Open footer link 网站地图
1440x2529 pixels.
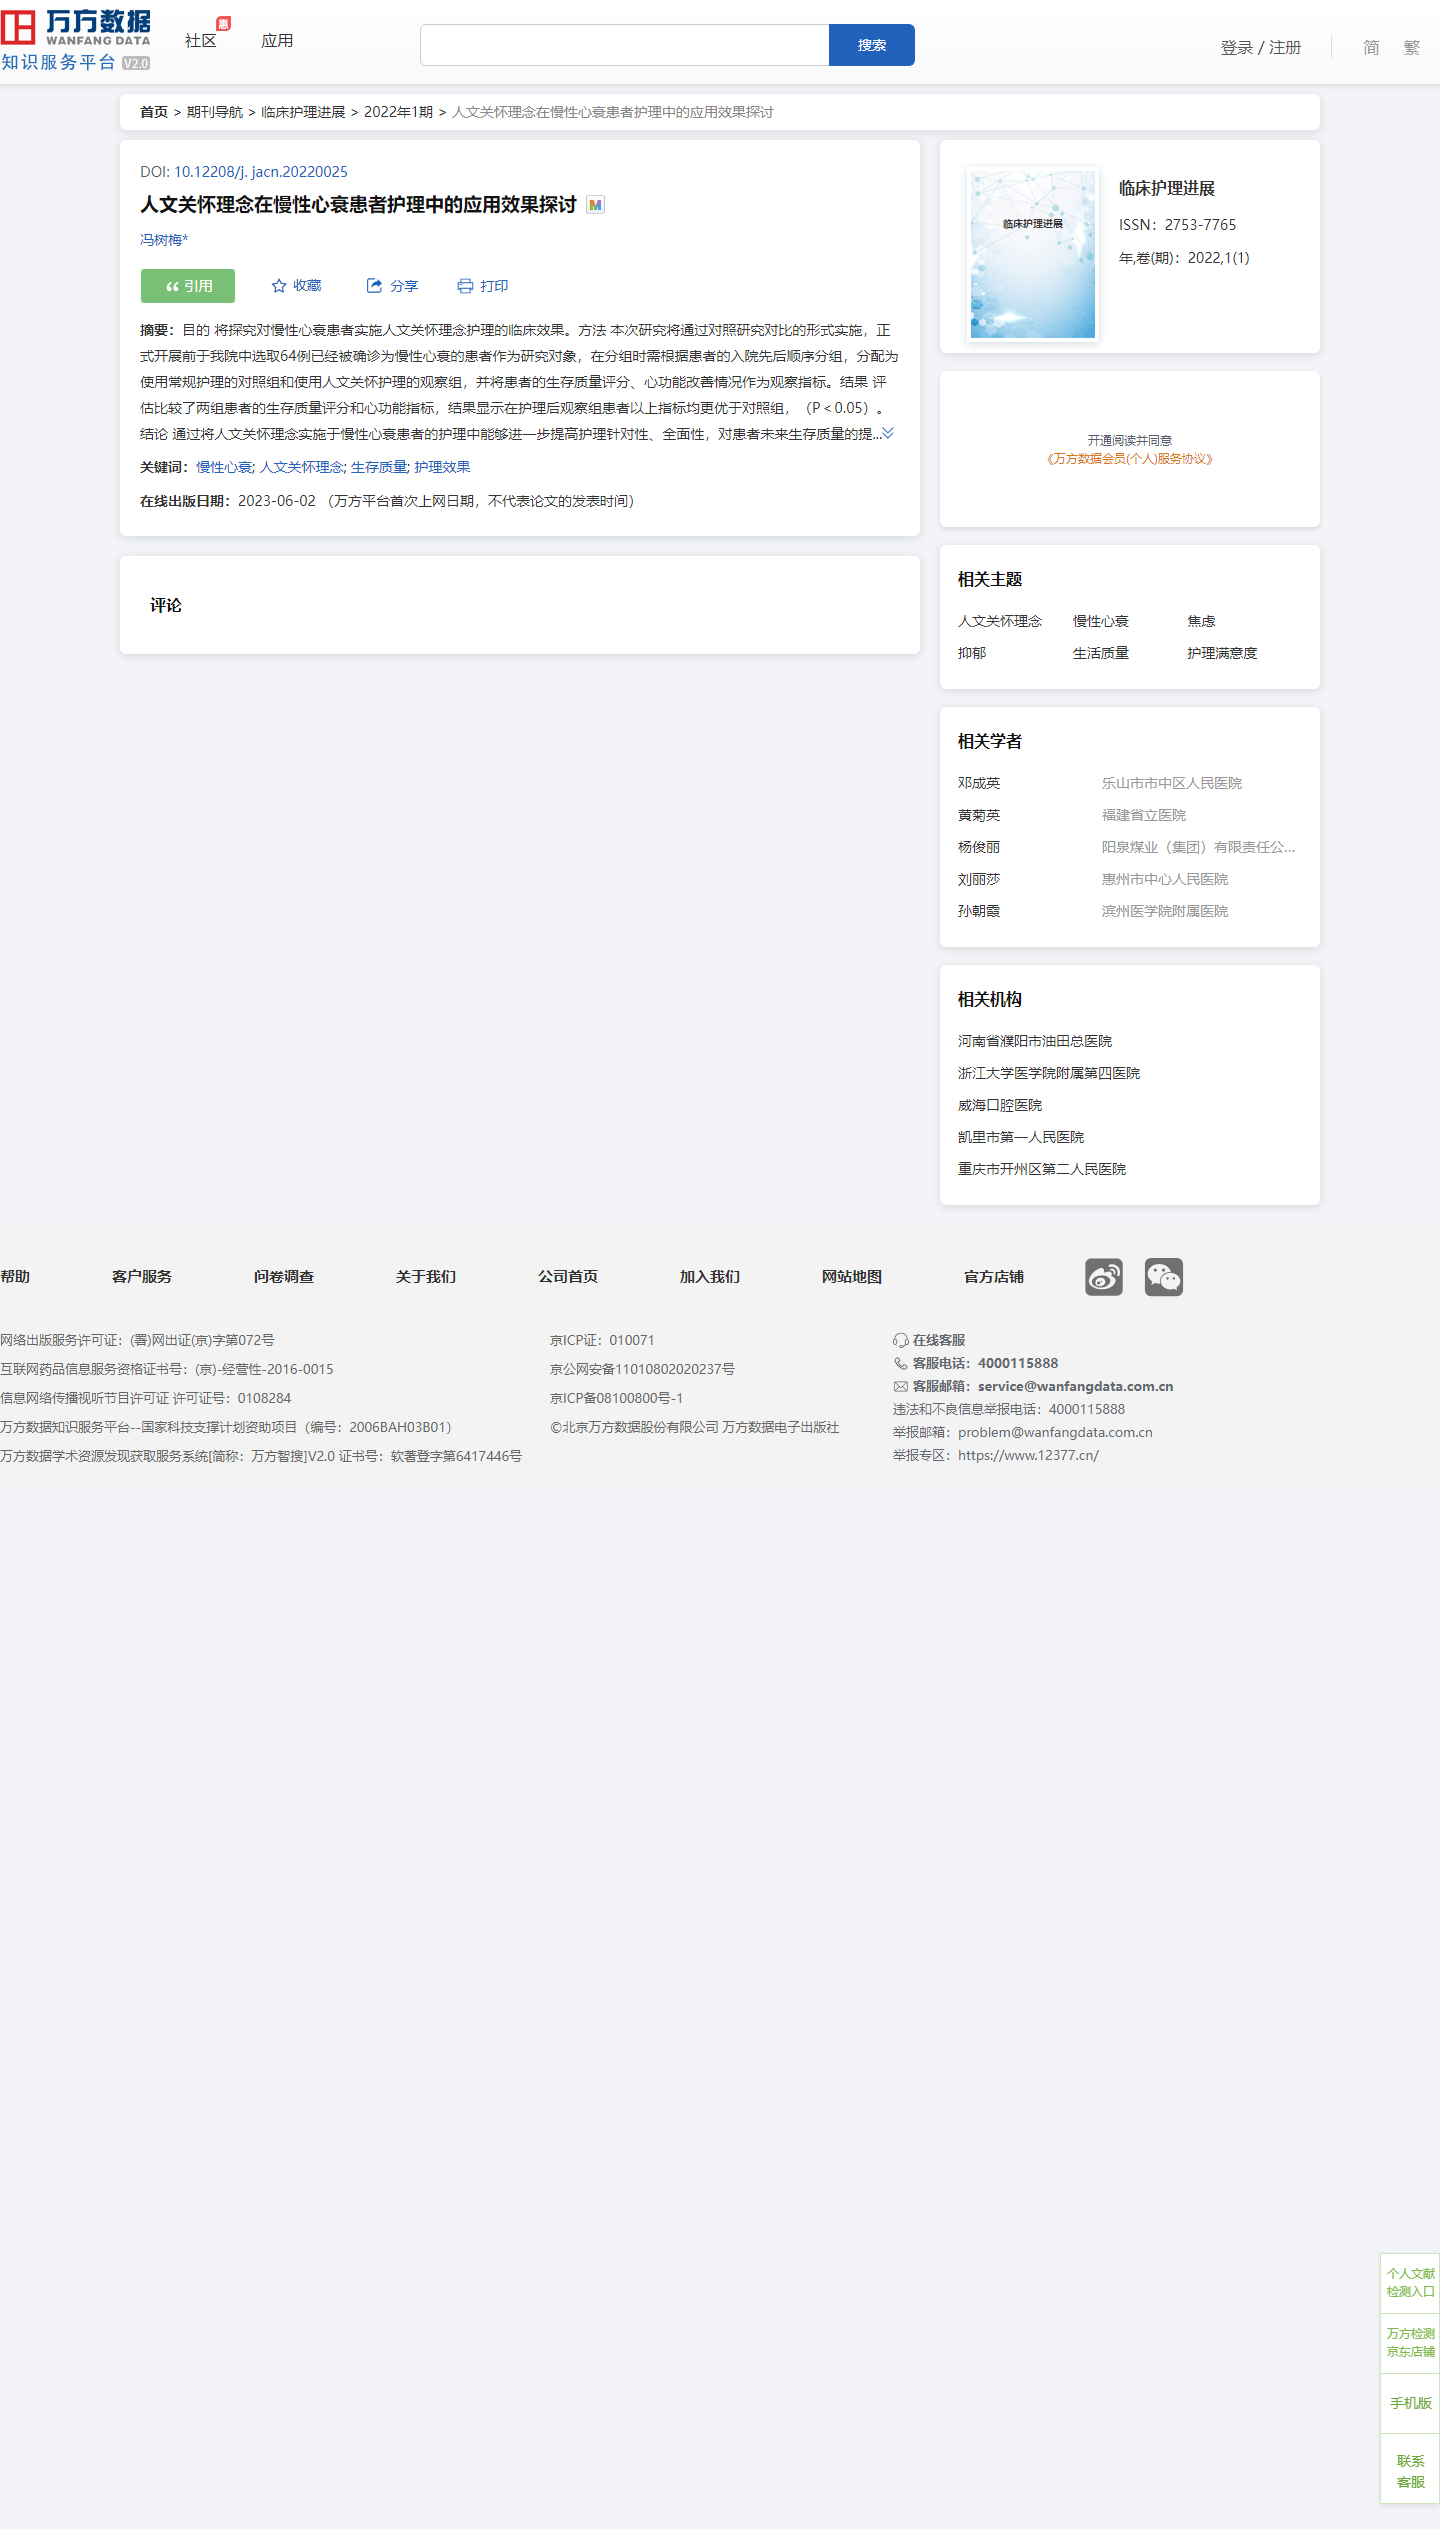[852, 1277]
